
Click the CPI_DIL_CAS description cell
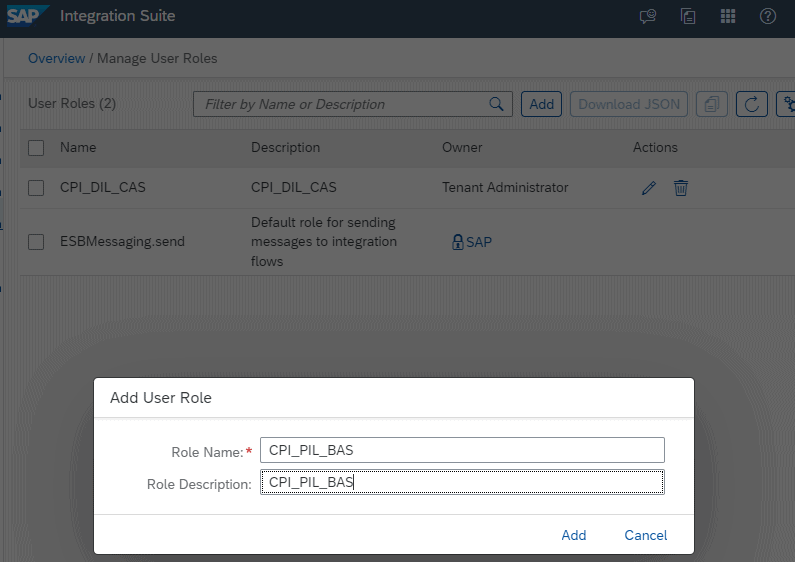[294, 188]
